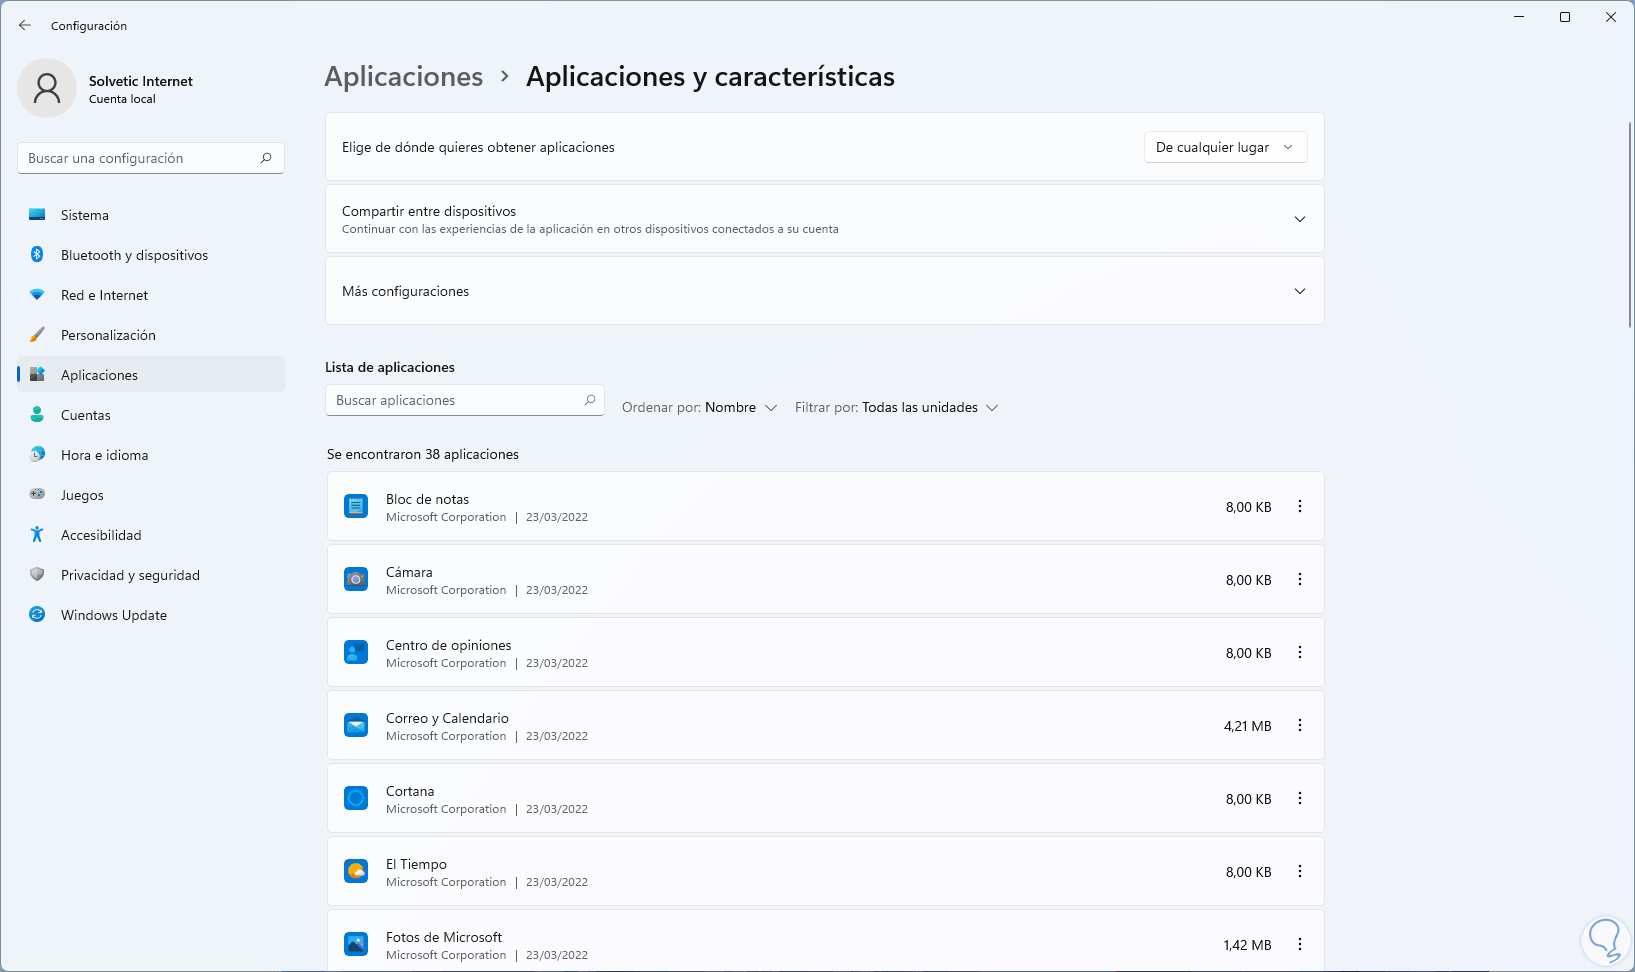Screen dimensions: 1635x972
Task: Click the Solvetic Internet user avatar
Action: click(x=47, y=88)
